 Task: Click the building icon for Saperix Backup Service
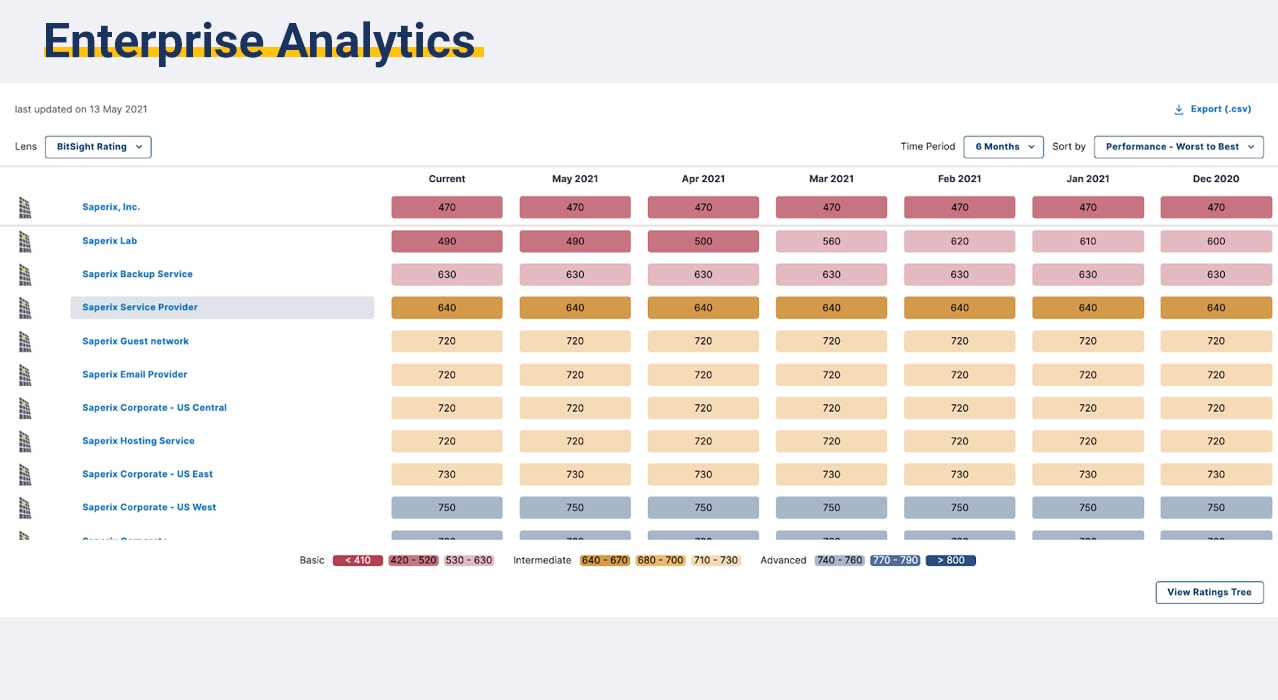(25, 274)
